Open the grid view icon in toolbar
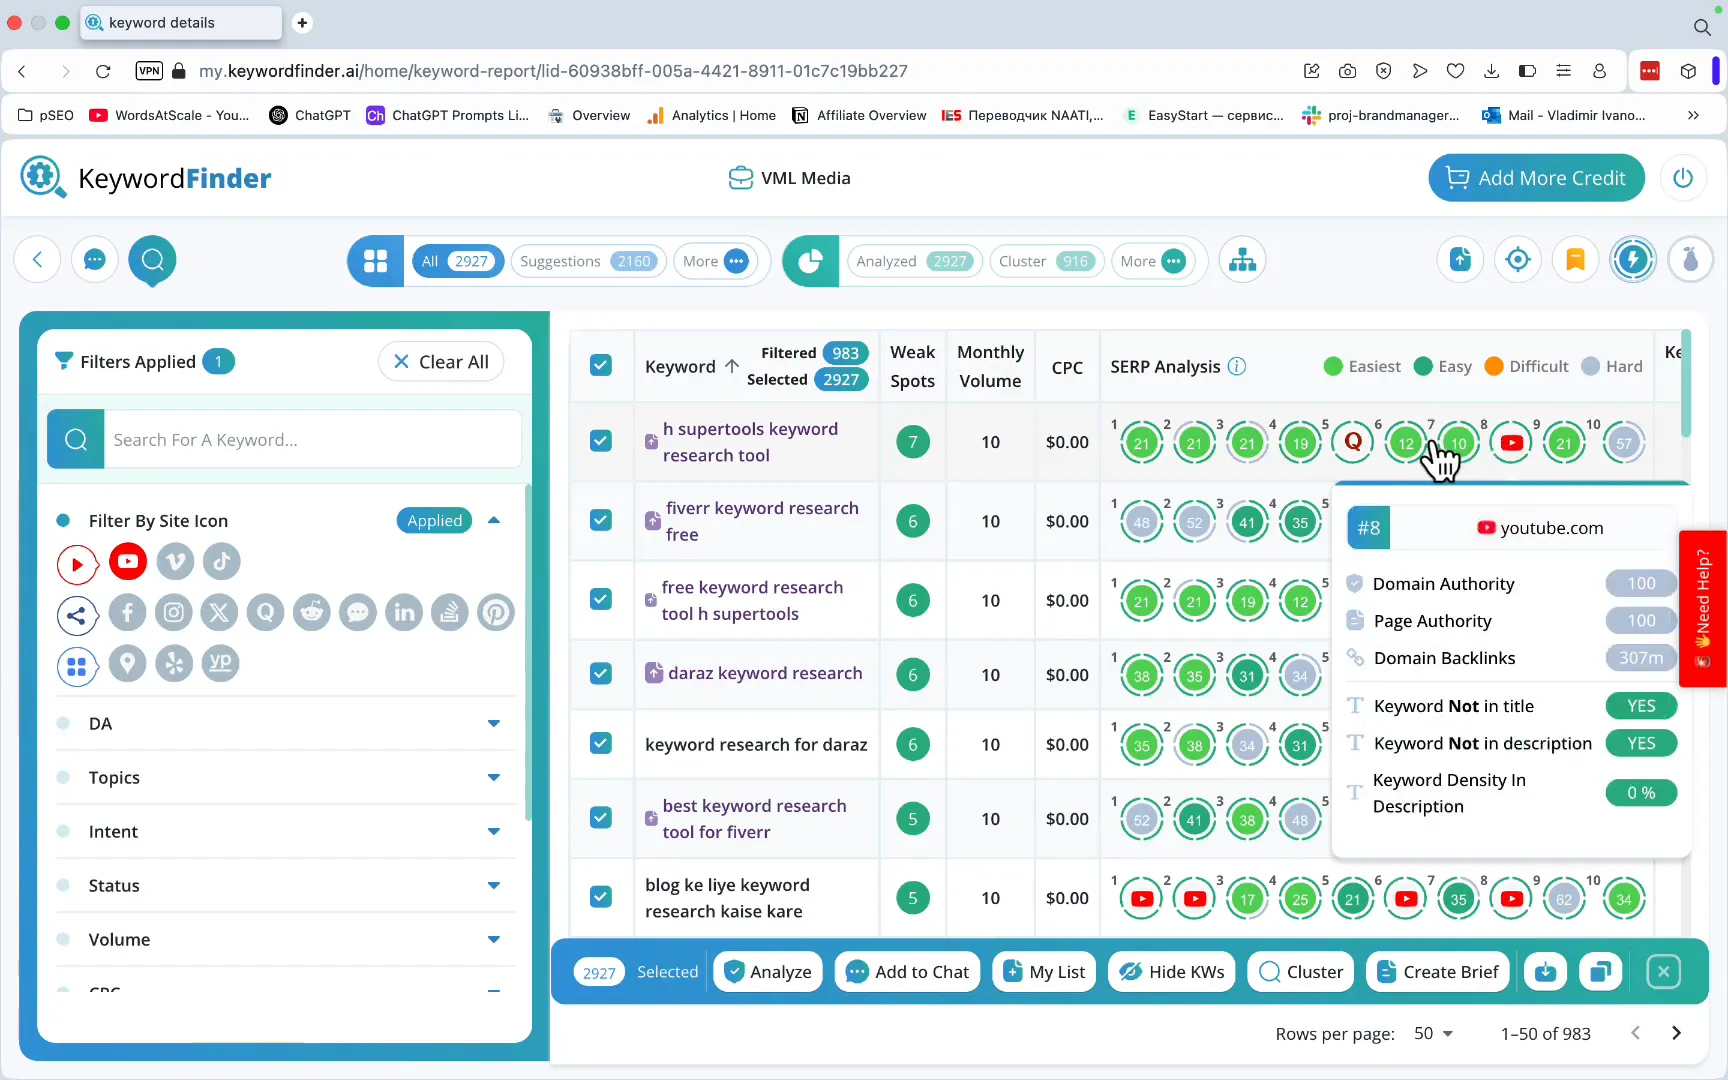The width and height of the screenshot is (1728, 1080). pyautogui.click(x=376, y=261)
